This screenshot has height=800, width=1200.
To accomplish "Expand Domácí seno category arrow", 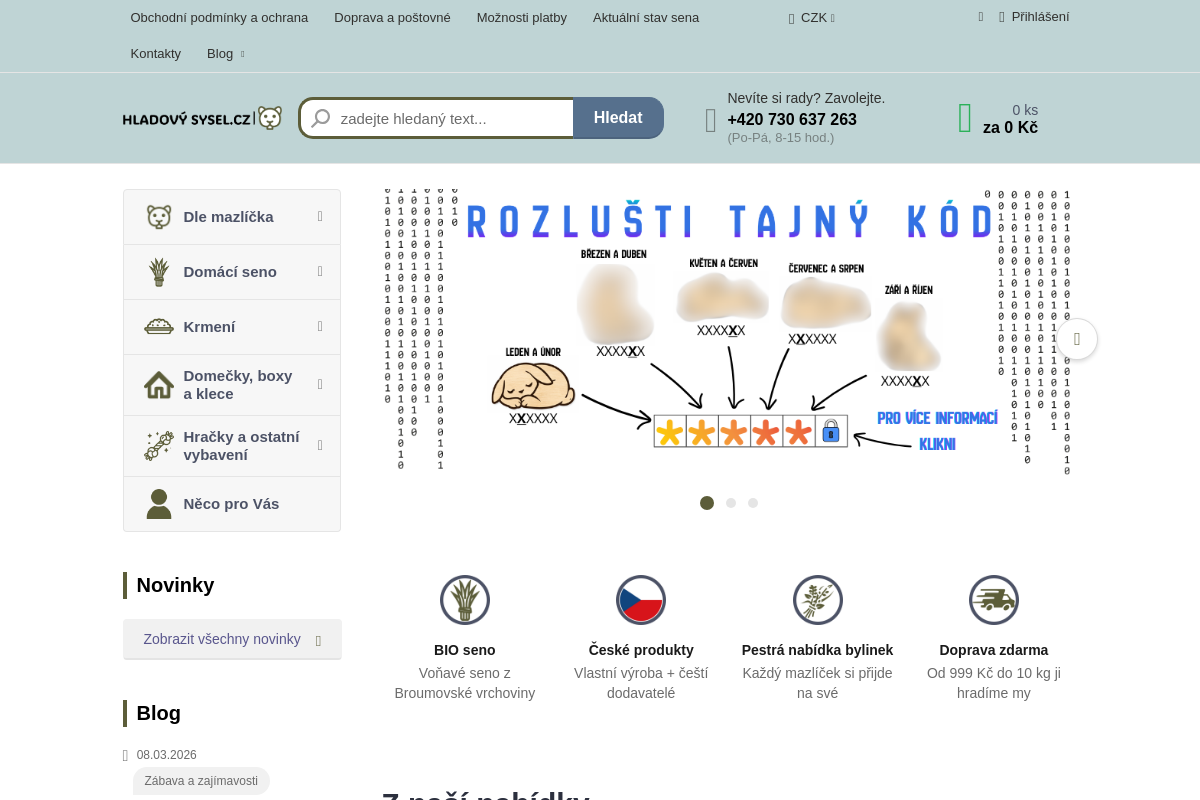I will tap(320, 271).
